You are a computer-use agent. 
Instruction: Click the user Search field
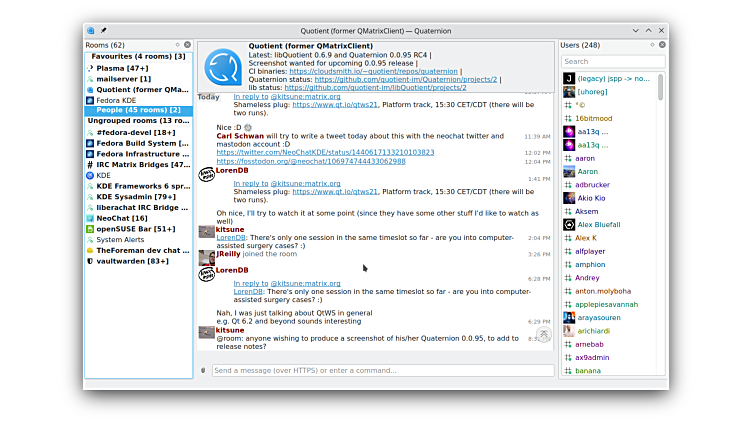[611, 61]
